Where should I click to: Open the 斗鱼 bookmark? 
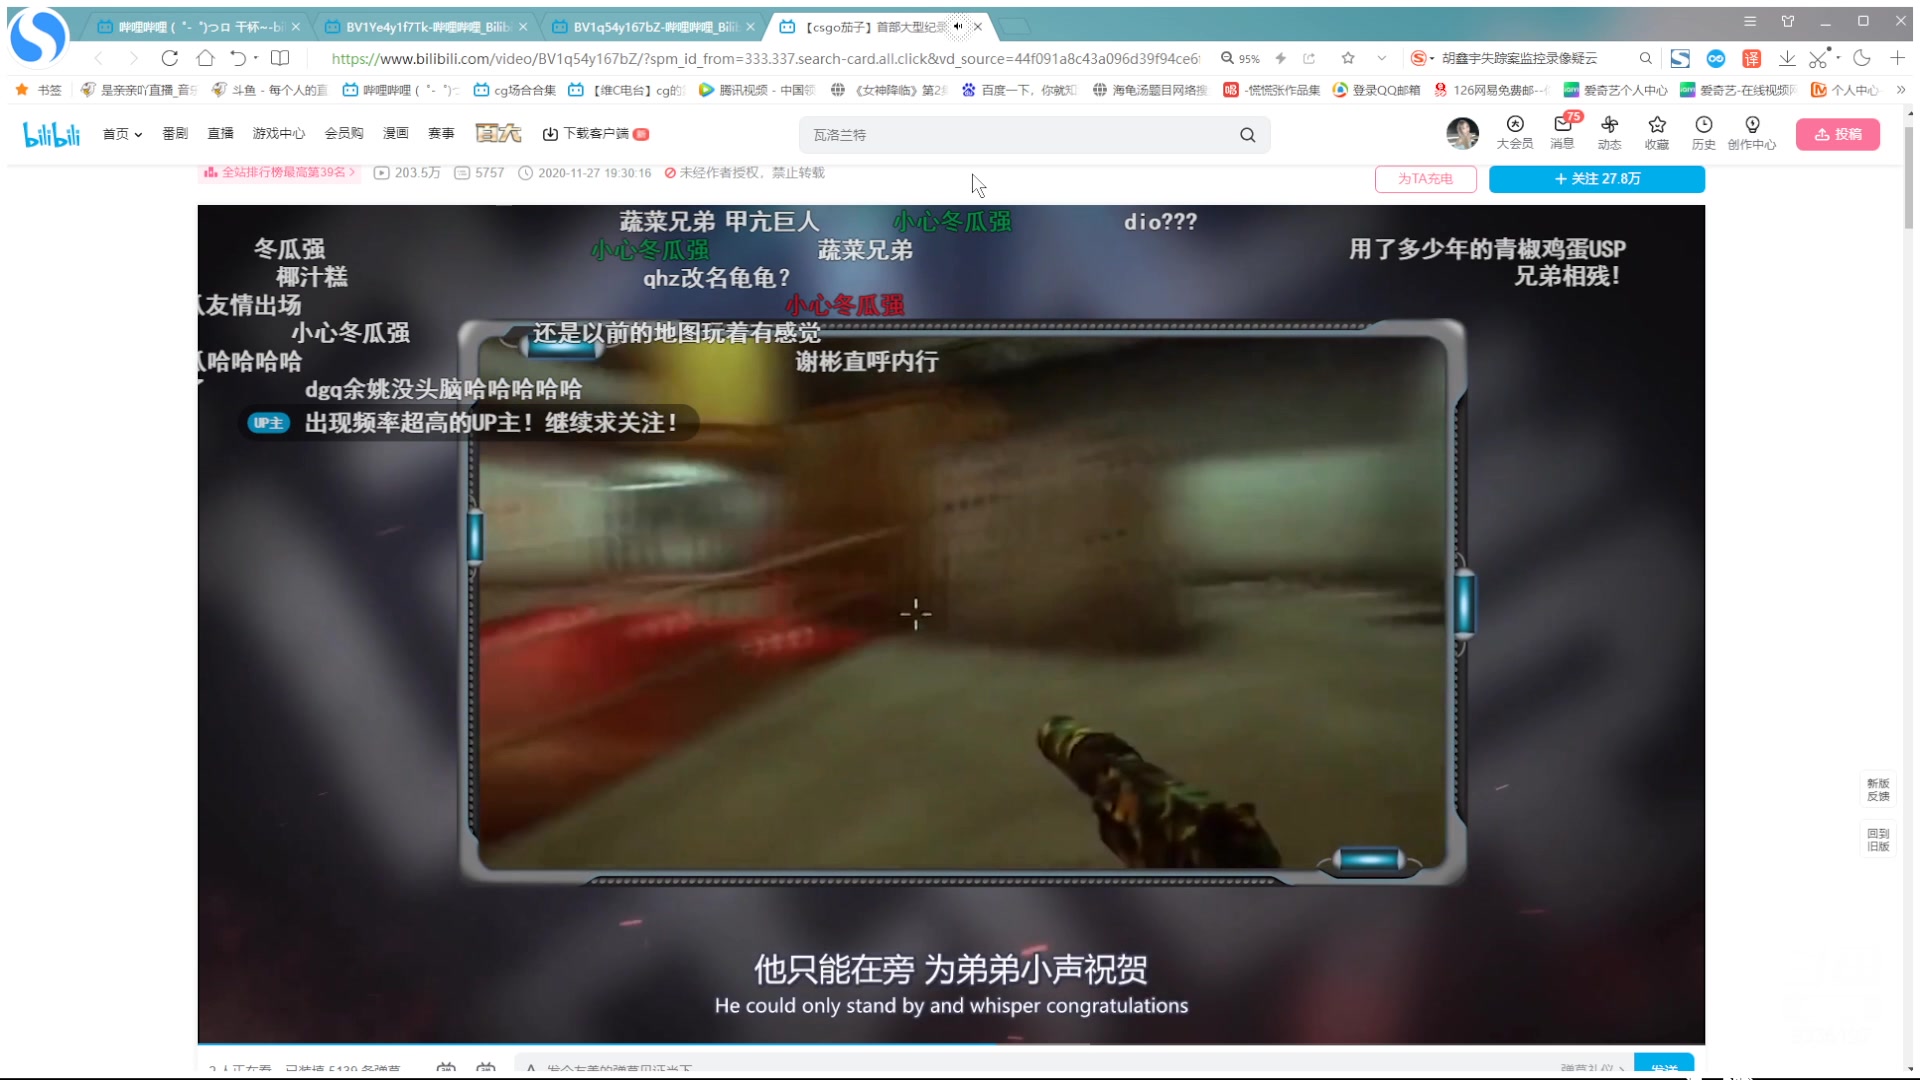pyautogui.click(x=270, y=90)
